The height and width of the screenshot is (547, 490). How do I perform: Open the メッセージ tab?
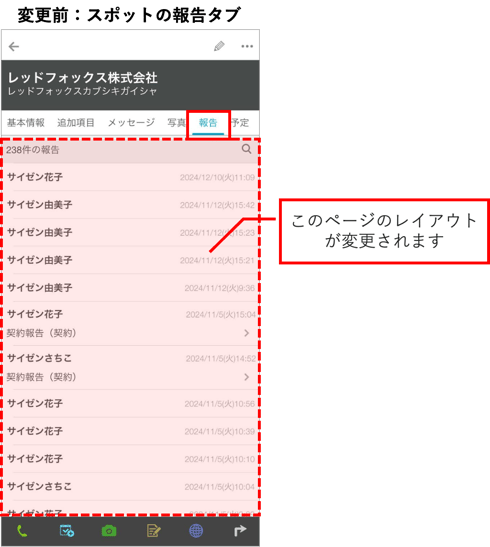pos(131,123)
